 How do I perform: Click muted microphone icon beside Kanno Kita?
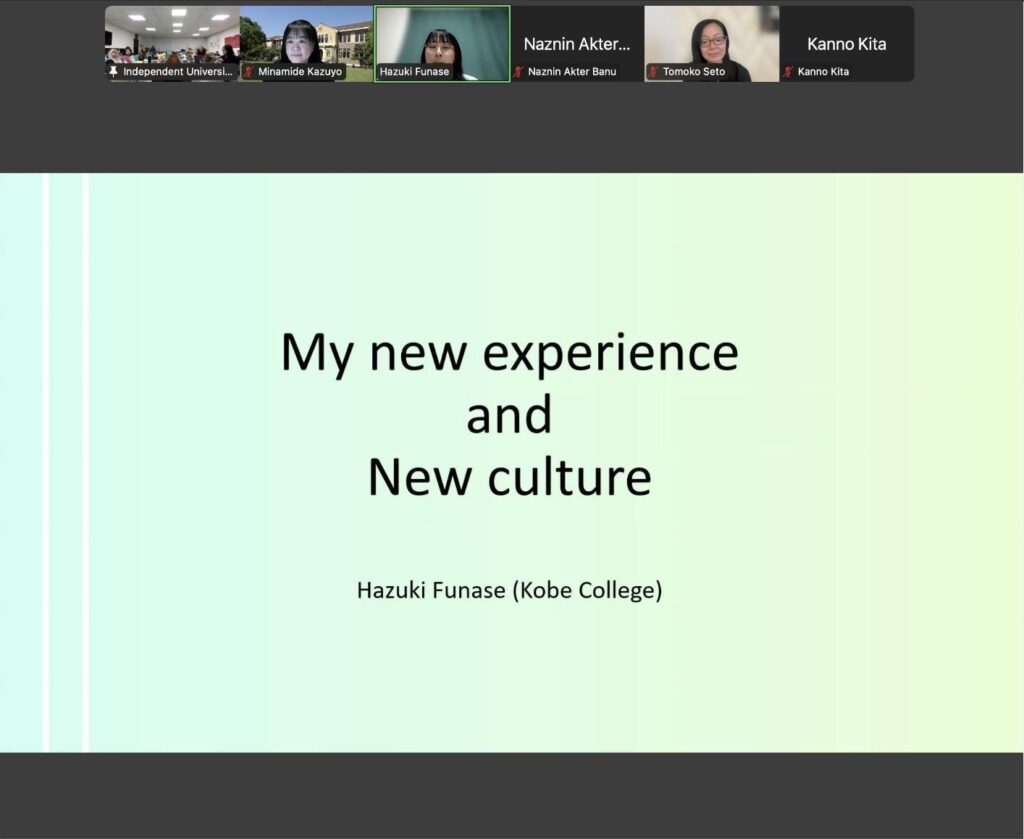[788, 71]
